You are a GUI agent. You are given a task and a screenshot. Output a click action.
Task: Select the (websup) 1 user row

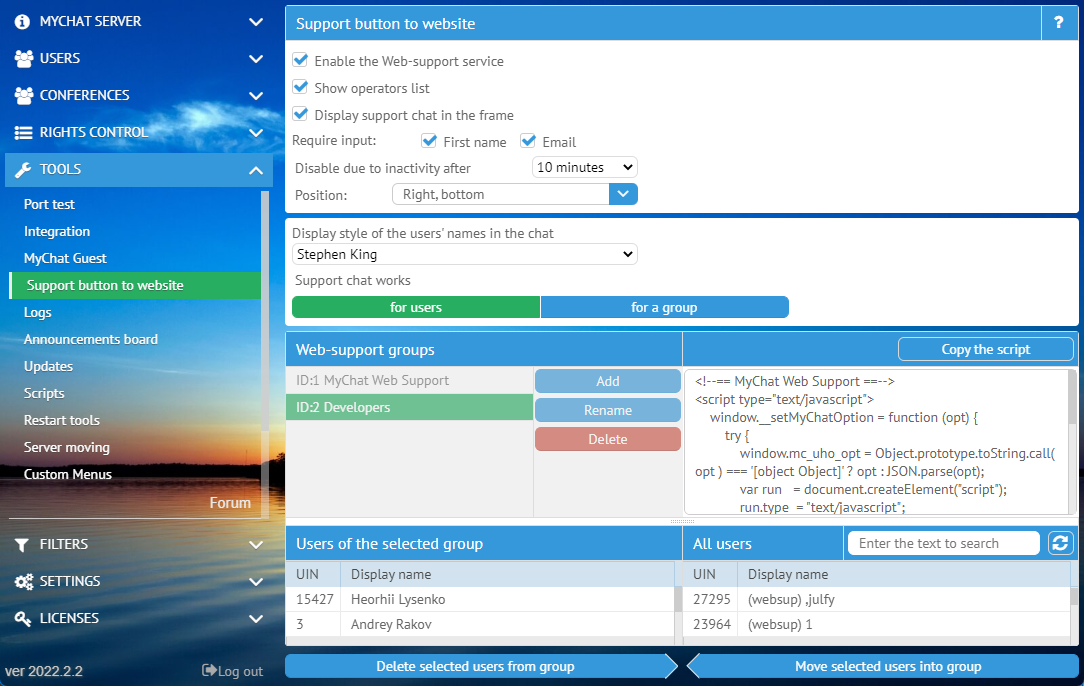point(877,624)
